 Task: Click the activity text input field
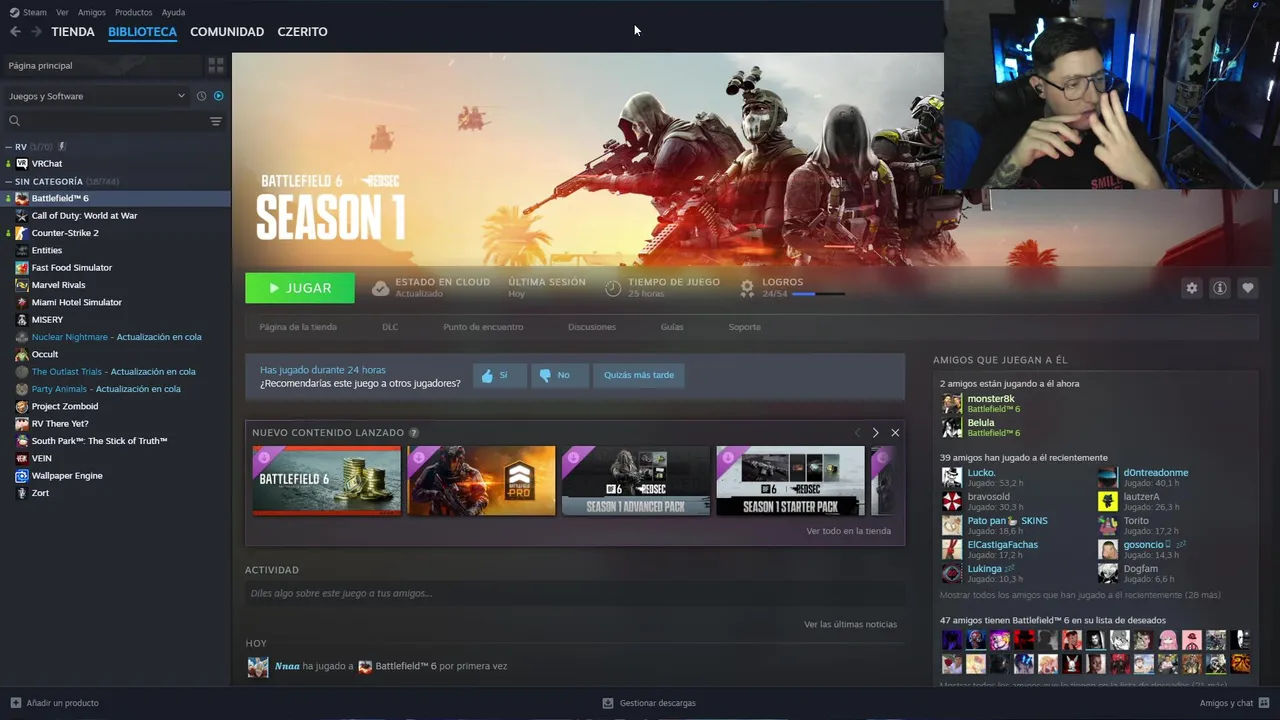tap(575, 593)
